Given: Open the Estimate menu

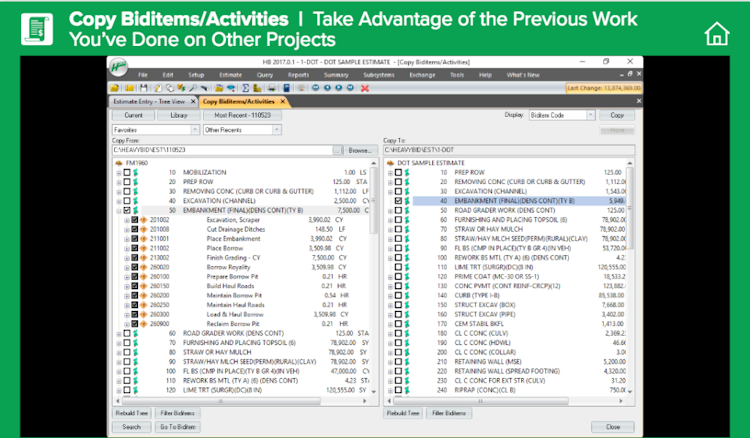Looking at the screenshot, I should pyautogui.click(x=231, y=75).
